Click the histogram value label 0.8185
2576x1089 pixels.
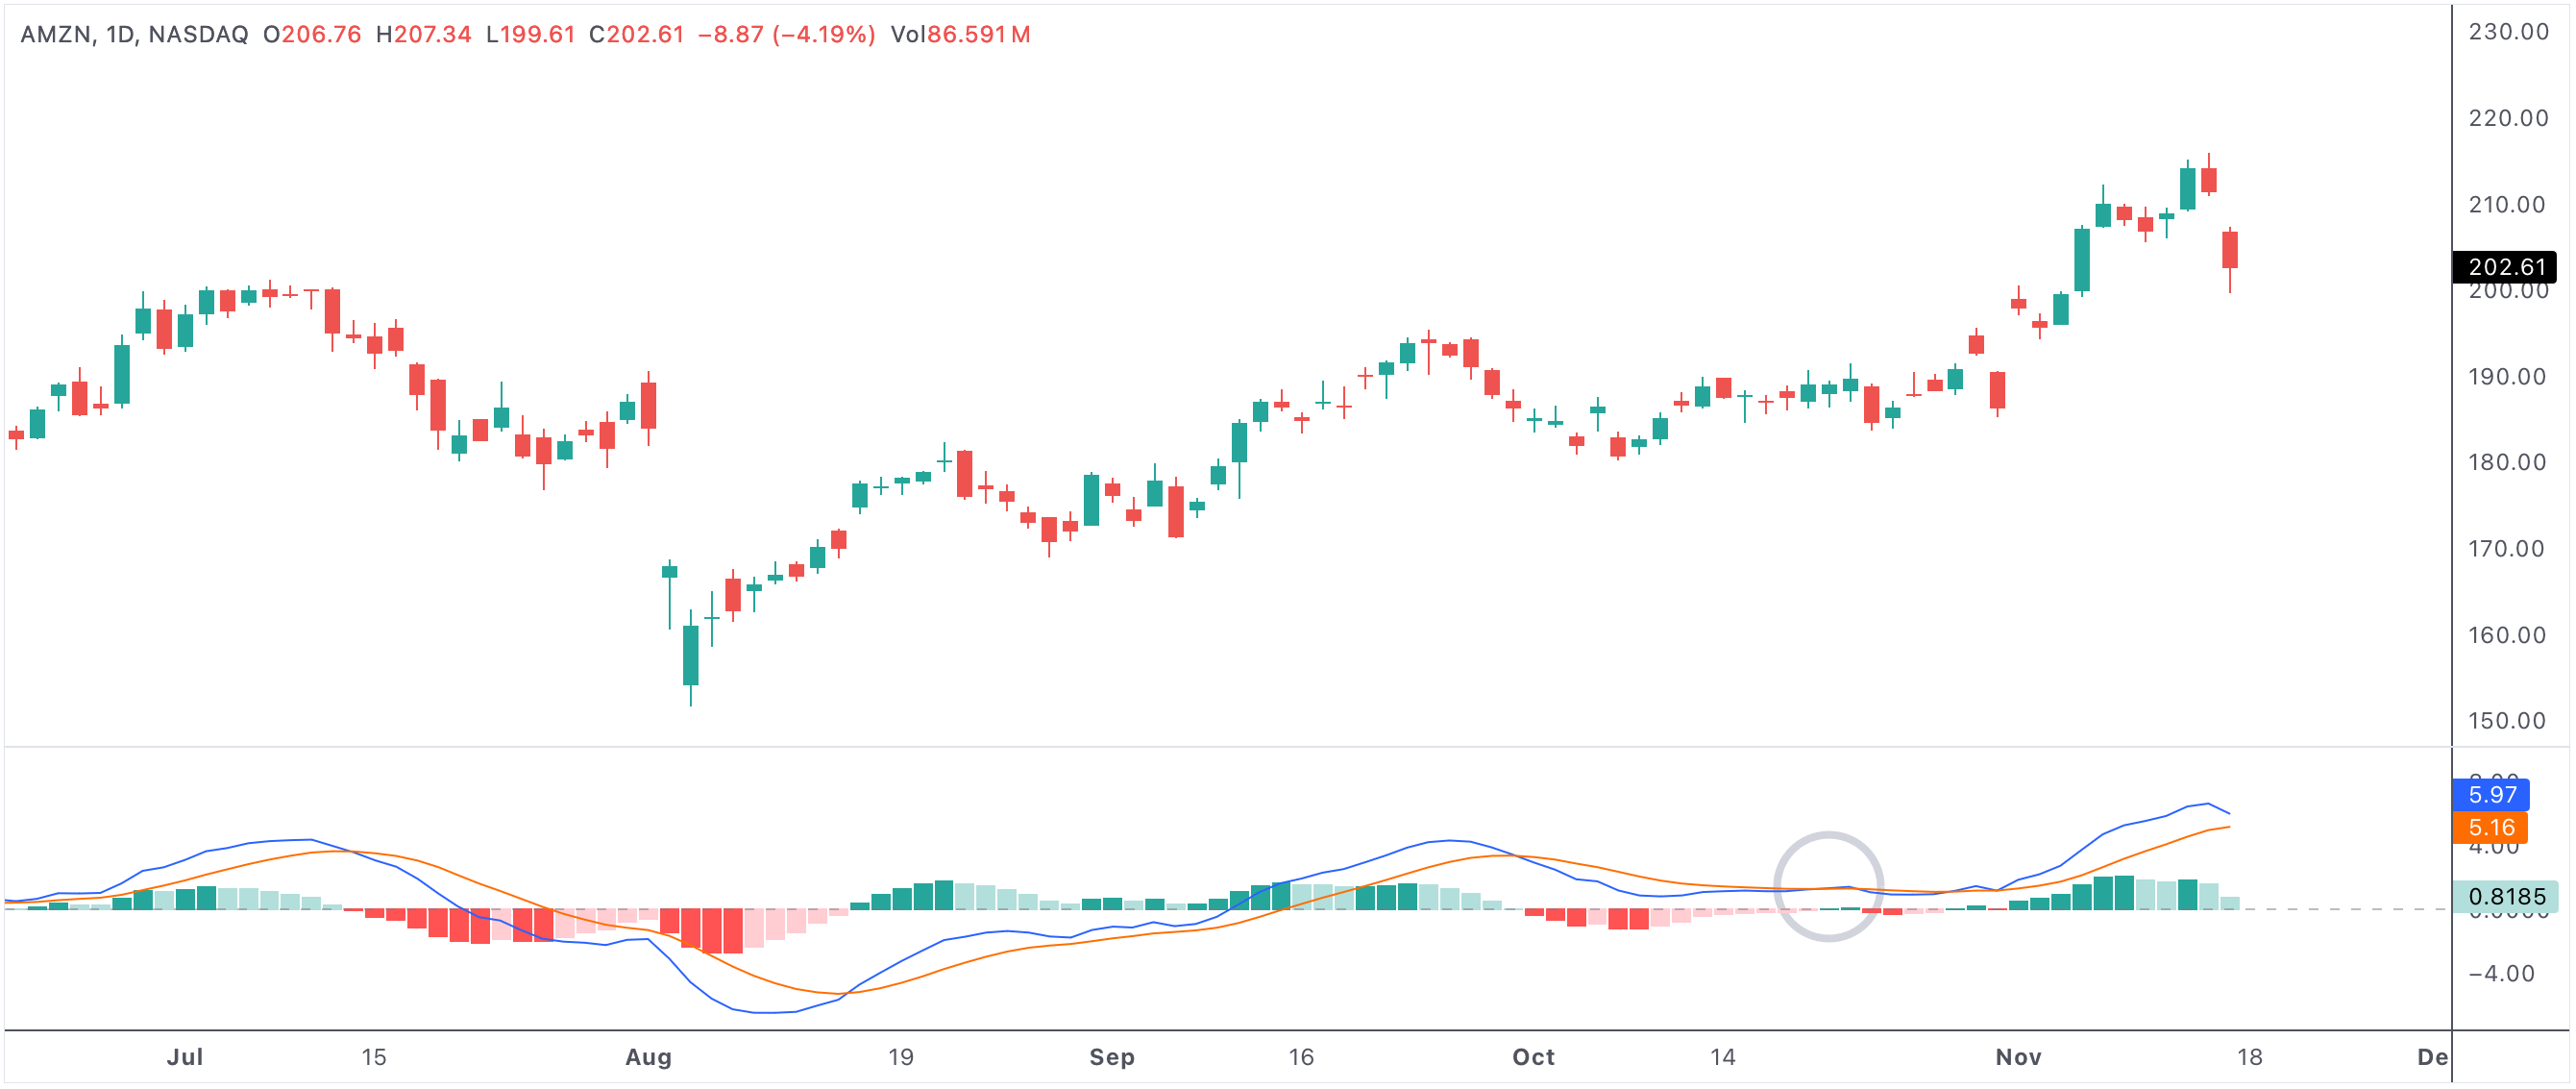2506,897
